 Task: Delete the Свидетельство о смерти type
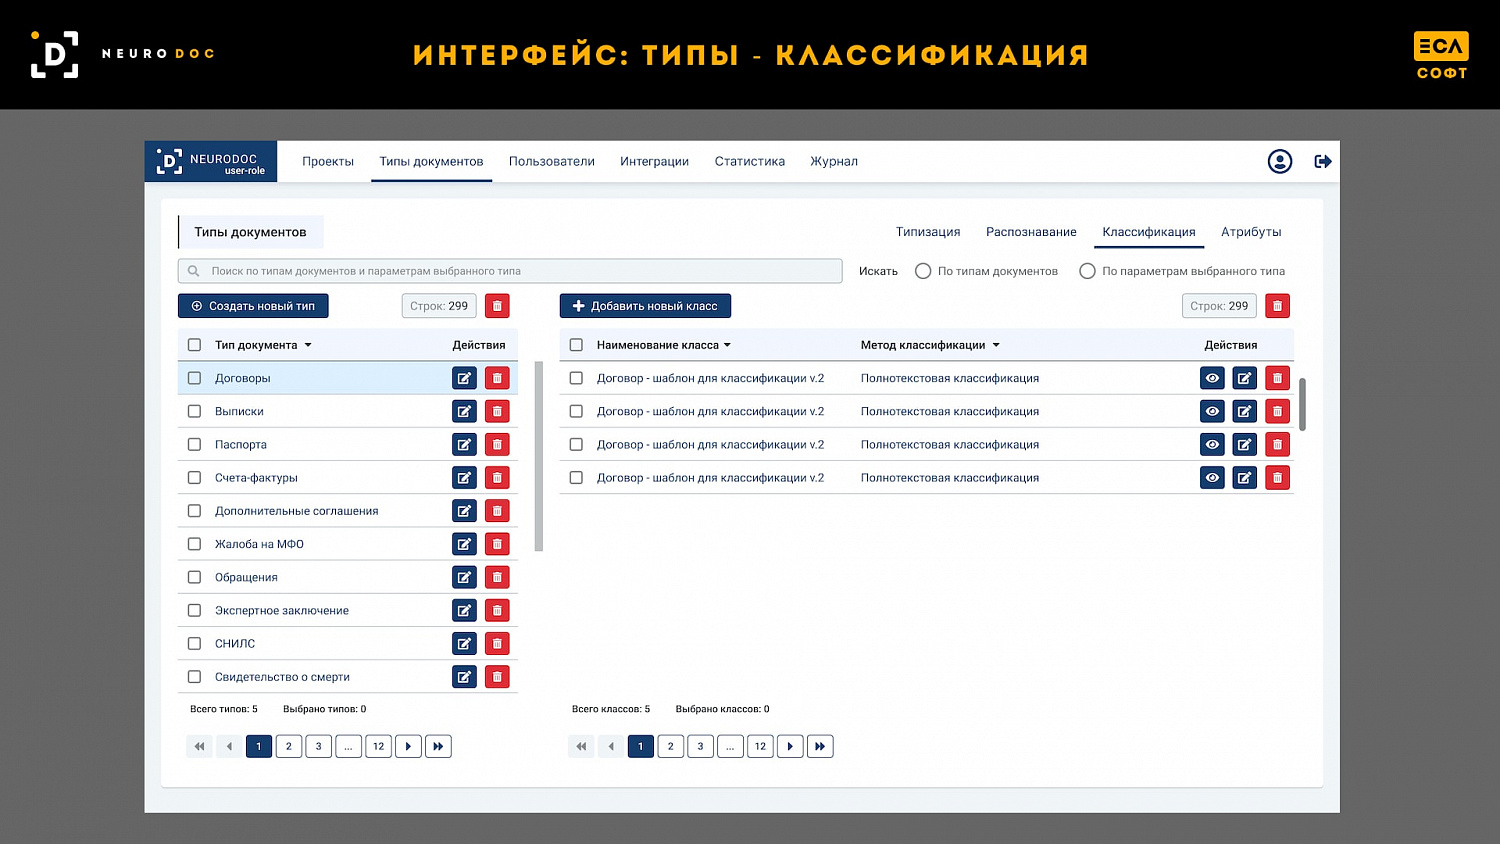[x=497, y=677]
